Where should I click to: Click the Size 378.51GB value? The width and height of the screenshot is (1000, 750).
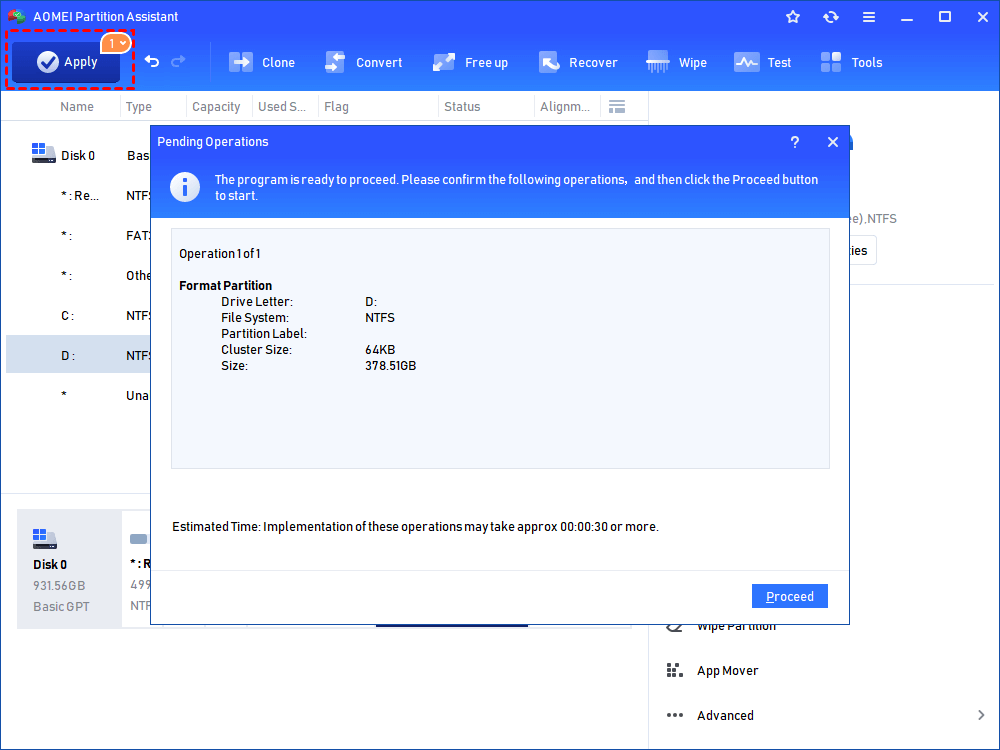point(390,365)
